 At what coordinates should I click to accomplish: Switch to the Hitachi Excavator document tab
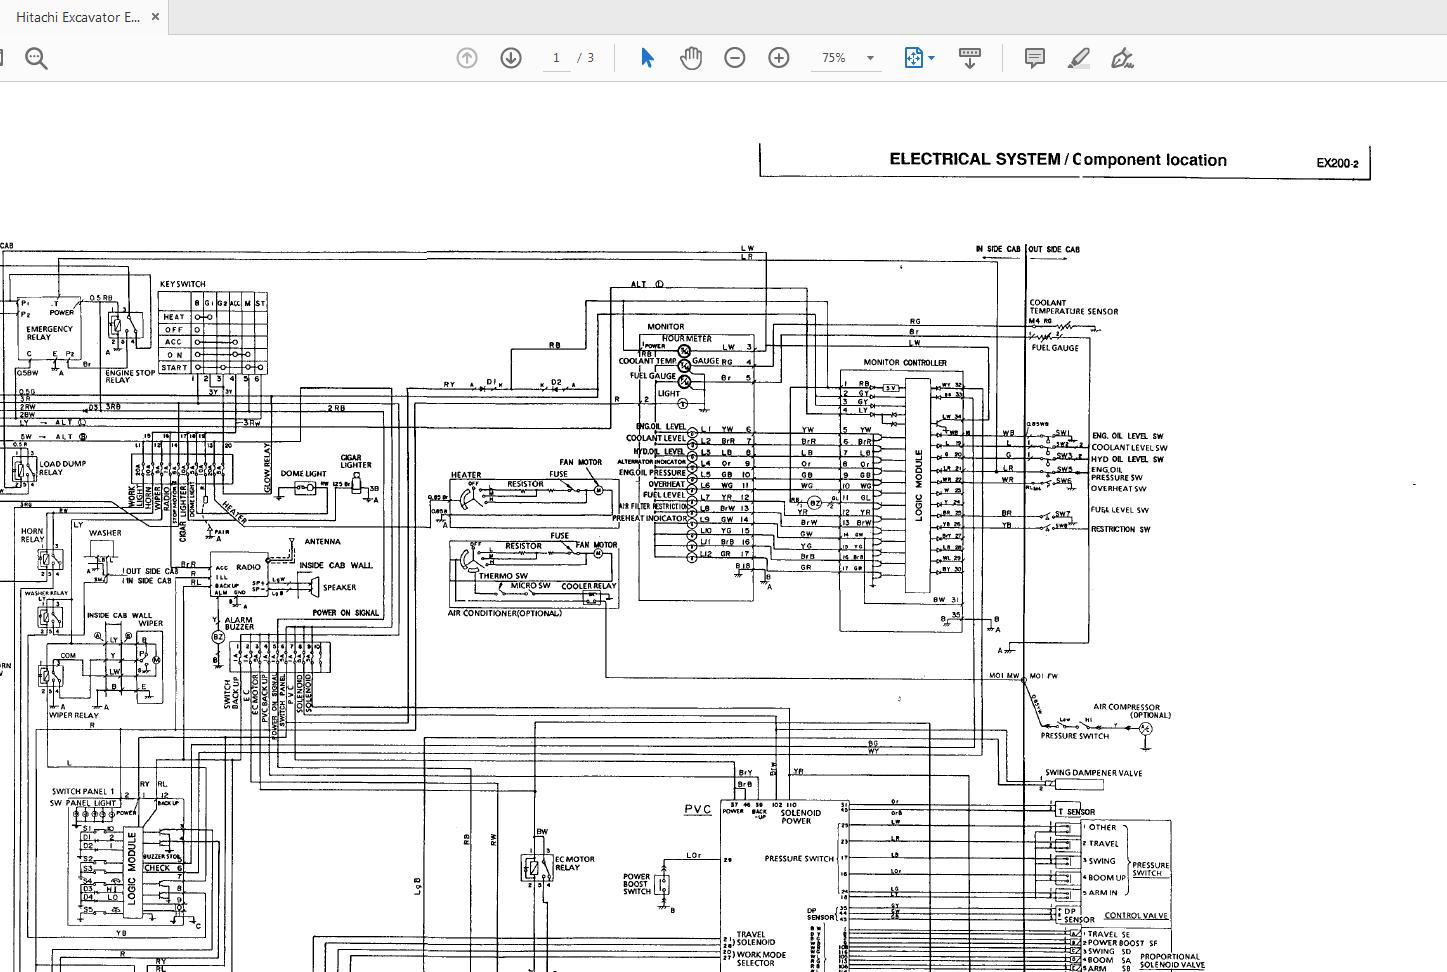78,17
